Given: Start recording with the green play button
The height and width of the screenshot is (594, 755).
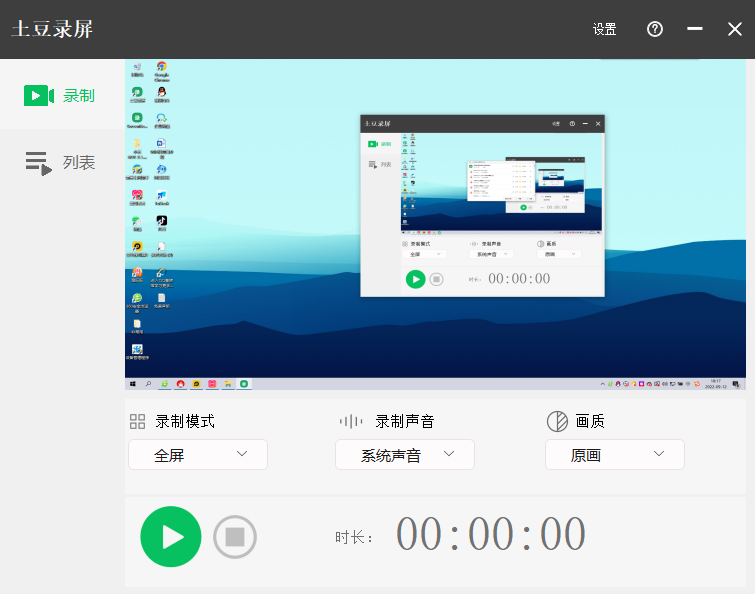Looking at the screenshot, I should (171, 537).
